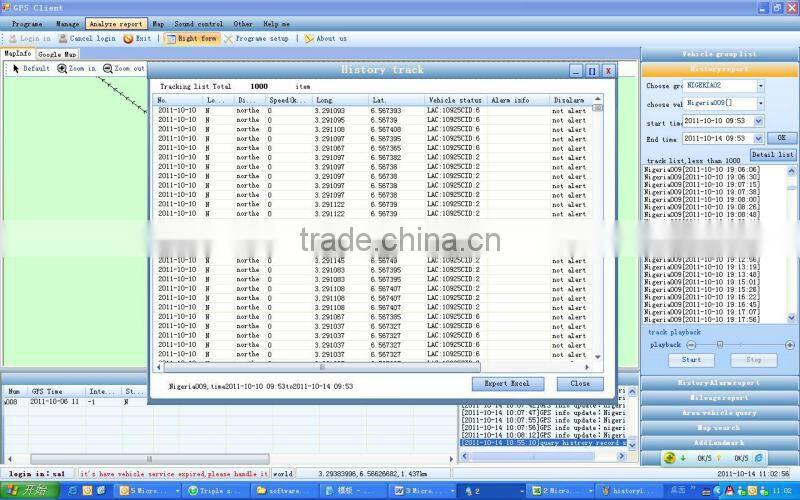Sort by the Long. column header
This screenshot has height=500, width=800.
(x=340, y=101)
